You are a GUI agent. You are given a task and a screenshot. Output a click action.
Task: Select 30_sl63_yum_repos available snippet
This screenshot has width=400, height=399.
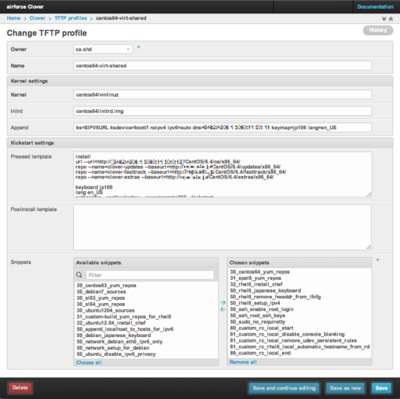[x=101, y=298]
